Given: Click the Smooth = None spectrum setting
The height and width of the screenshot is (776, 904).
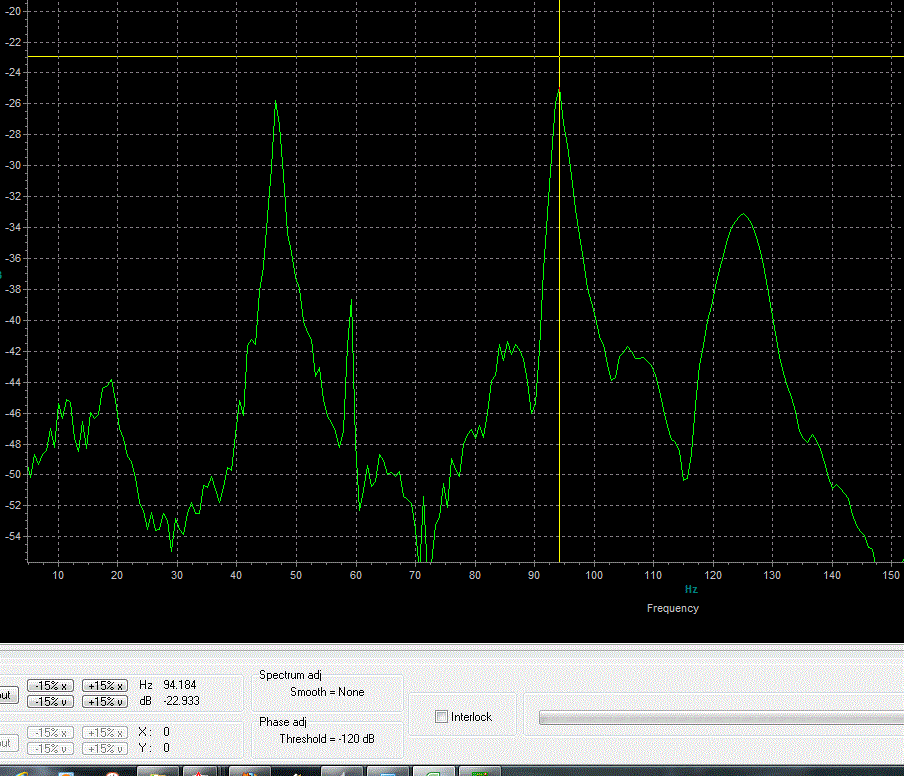Looking at the screenshot, I should coord(327,692).
